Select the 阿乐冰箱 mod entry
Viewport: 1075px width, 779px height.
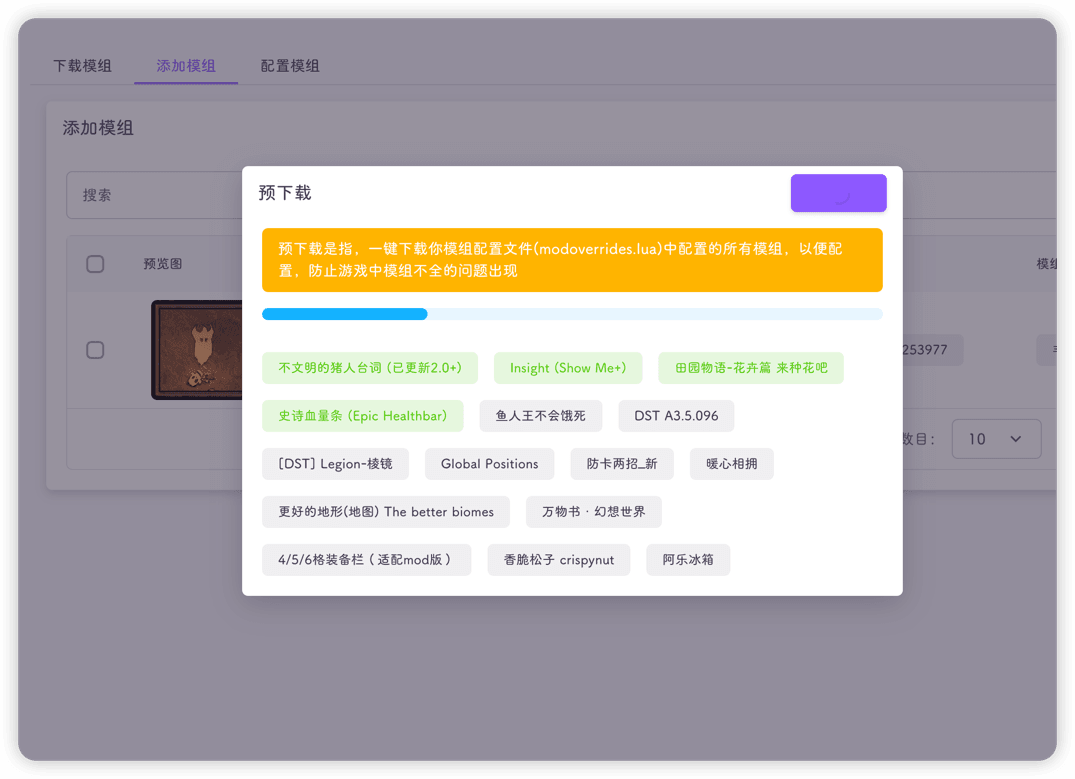[x=688, y=560]
